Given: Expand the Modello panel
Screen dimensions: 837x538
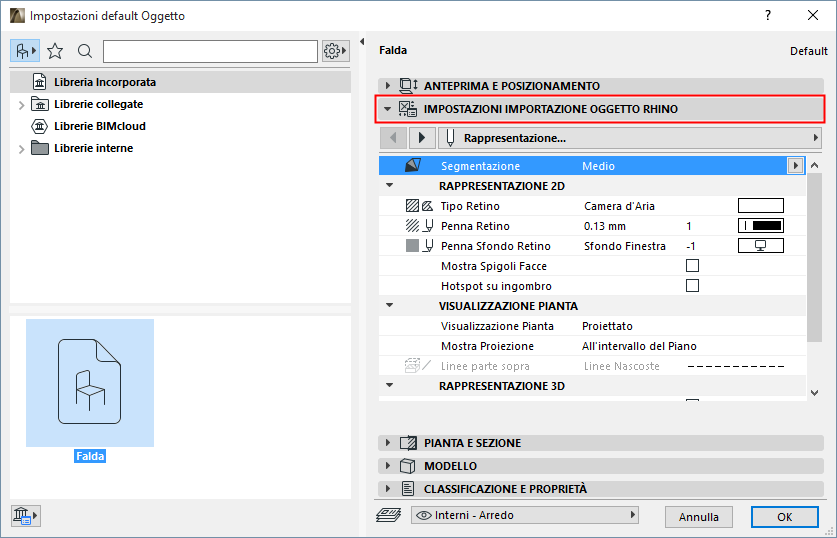Looking at the screenshot, I should [x=388, y=465].
